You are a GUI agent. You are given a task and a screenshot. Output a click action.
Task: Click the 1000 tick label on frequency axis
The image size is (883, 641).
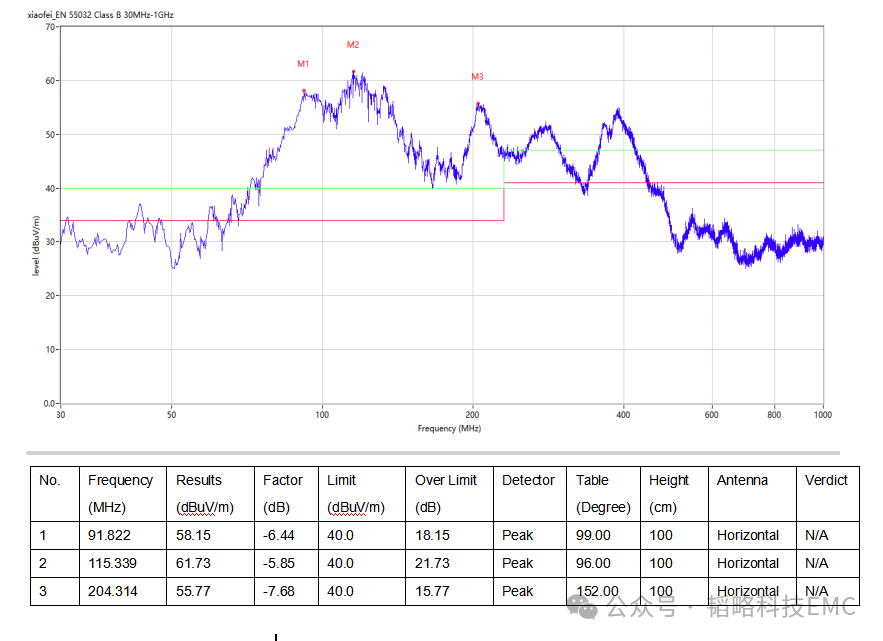point(823,414)
